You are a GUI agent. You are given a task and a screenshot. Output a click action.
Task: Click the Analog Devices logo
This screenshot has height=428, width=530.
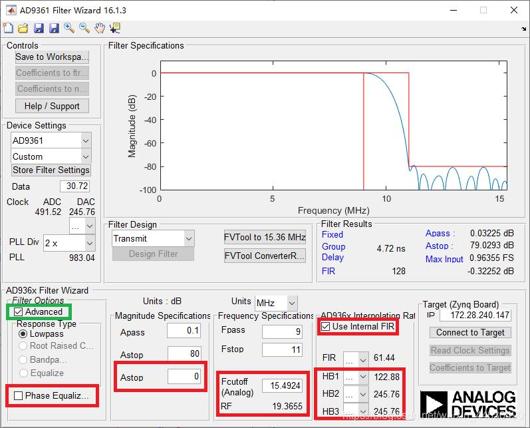[x=468, y=404]
